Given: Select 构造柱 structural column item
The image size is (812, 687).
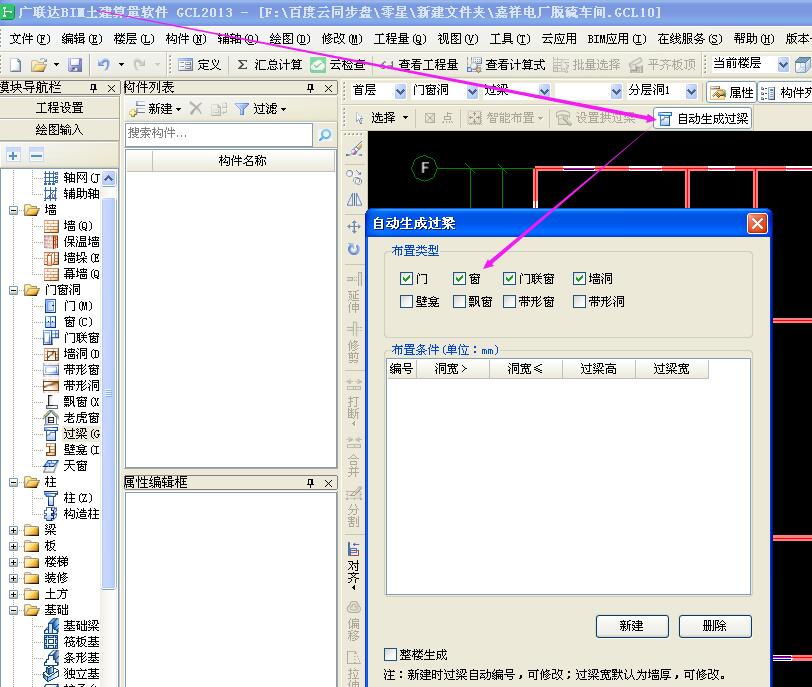Looking at the screenshot, I should pos(72,514).
